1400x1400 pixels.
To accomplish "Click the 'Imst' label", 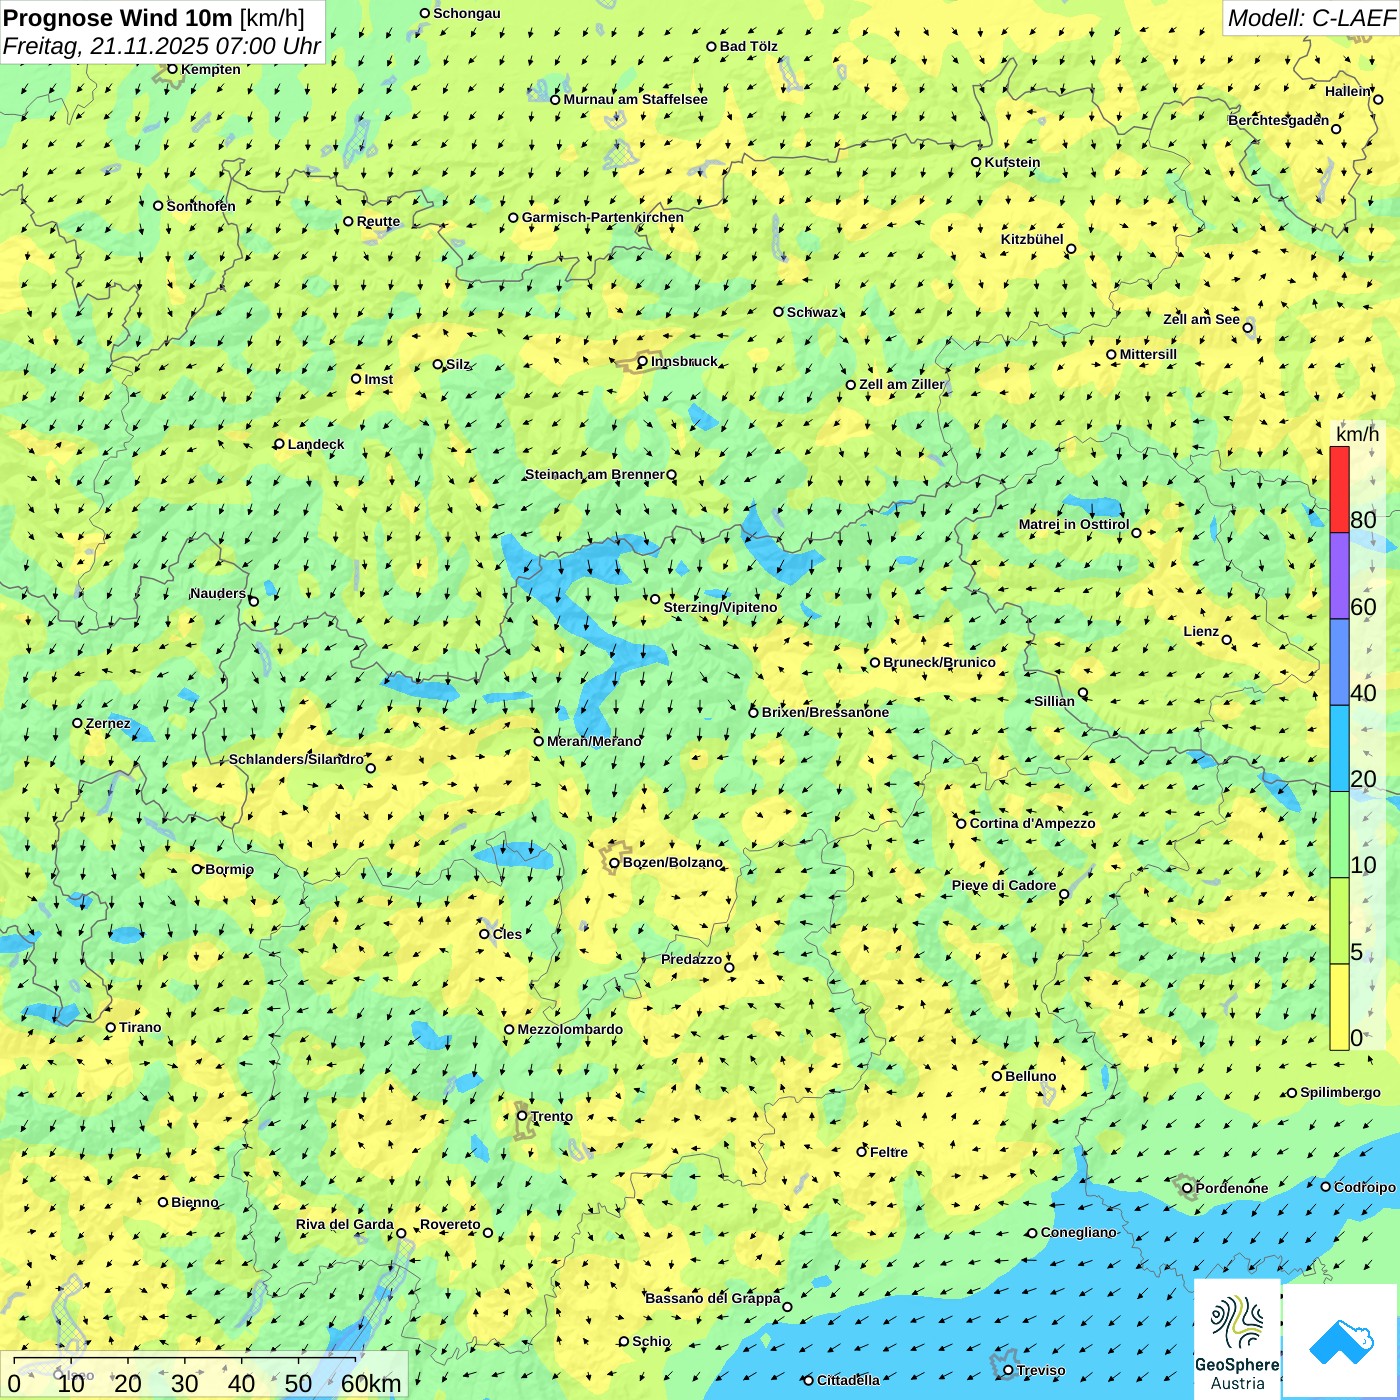I will (x=378, y=379).
